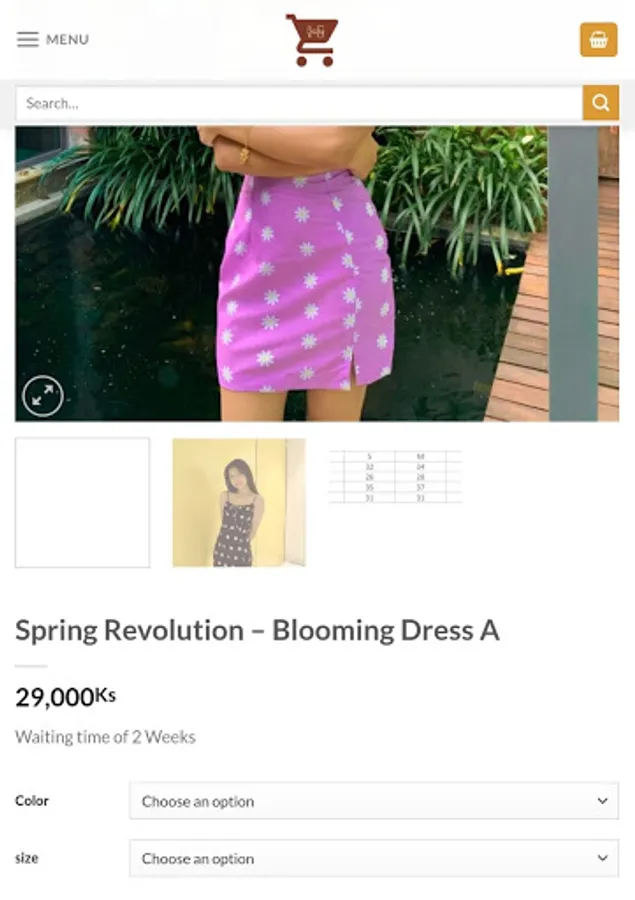Open the size option dropdown
The height and width of the screenshot is (900, 635).
coord(374,858)
